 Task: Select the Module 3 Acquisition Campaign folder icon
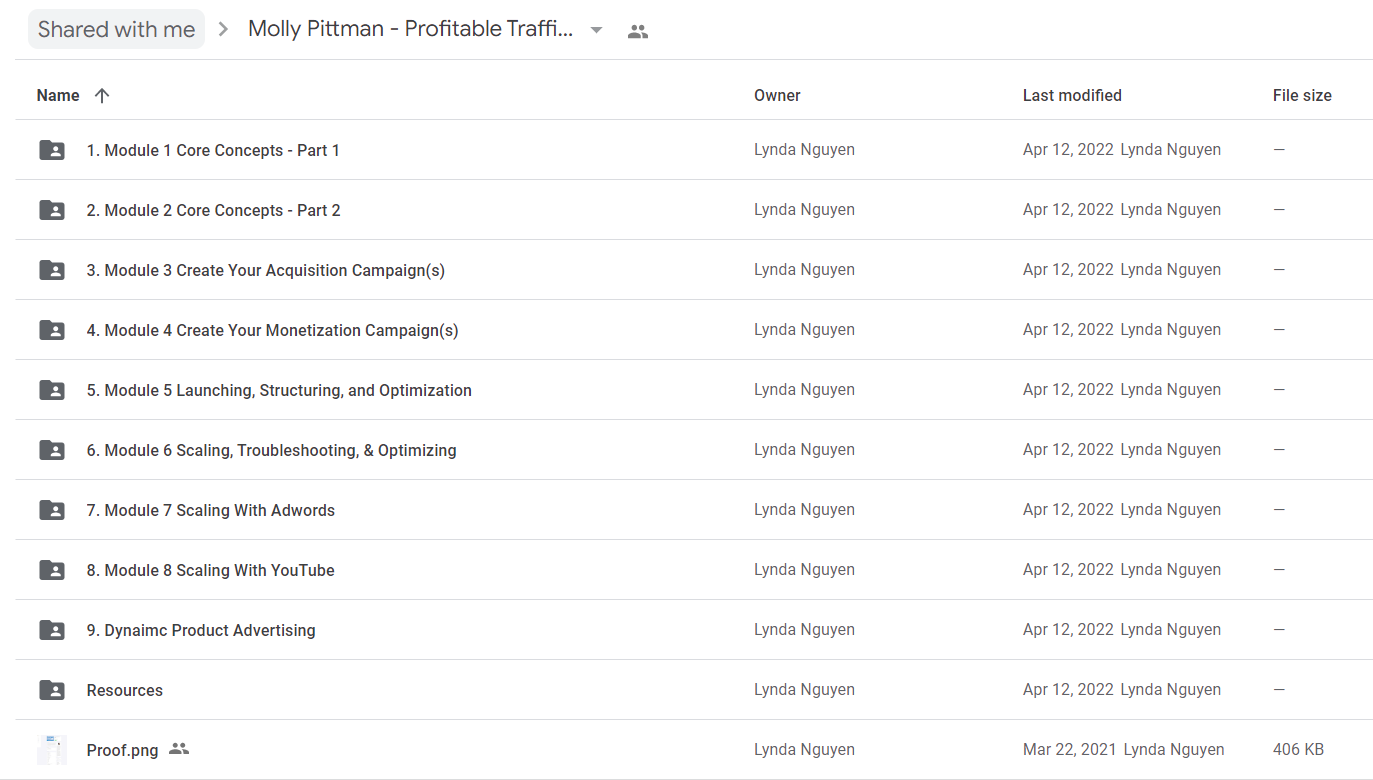pos(52,270)
